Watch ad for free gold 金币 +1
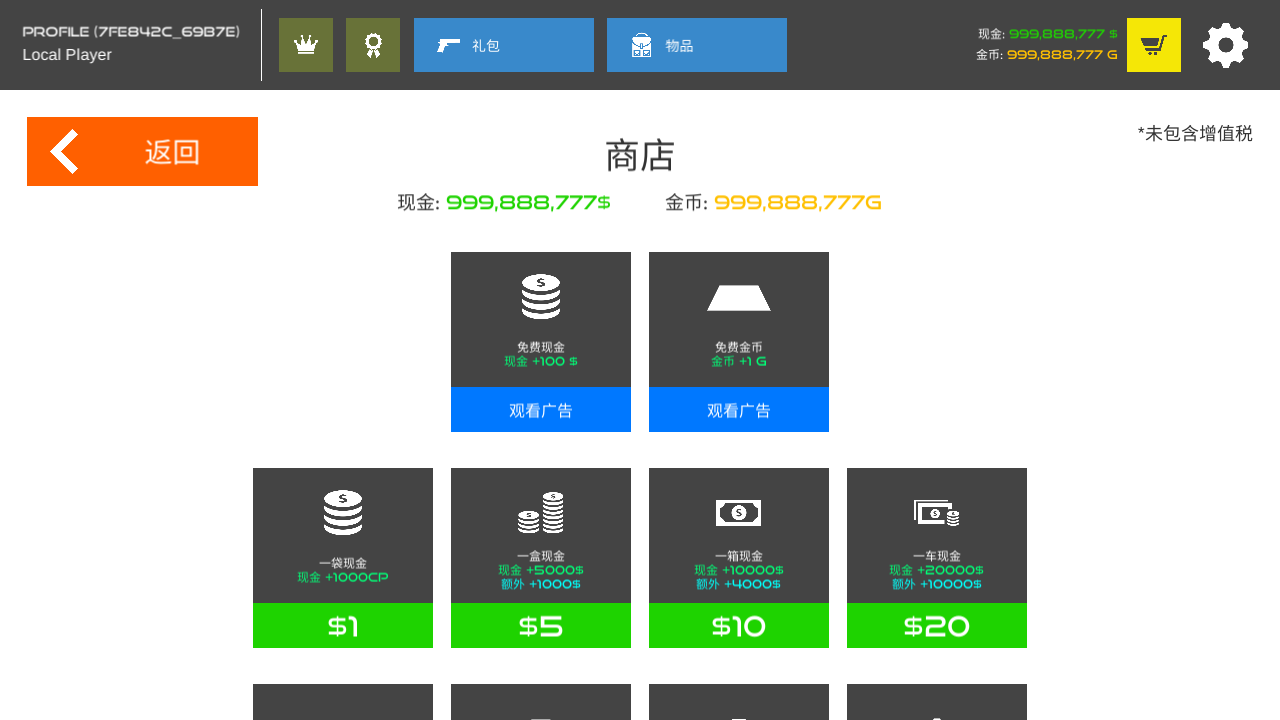This screenshot has width=1280, height=720. [x=738, y=409]
